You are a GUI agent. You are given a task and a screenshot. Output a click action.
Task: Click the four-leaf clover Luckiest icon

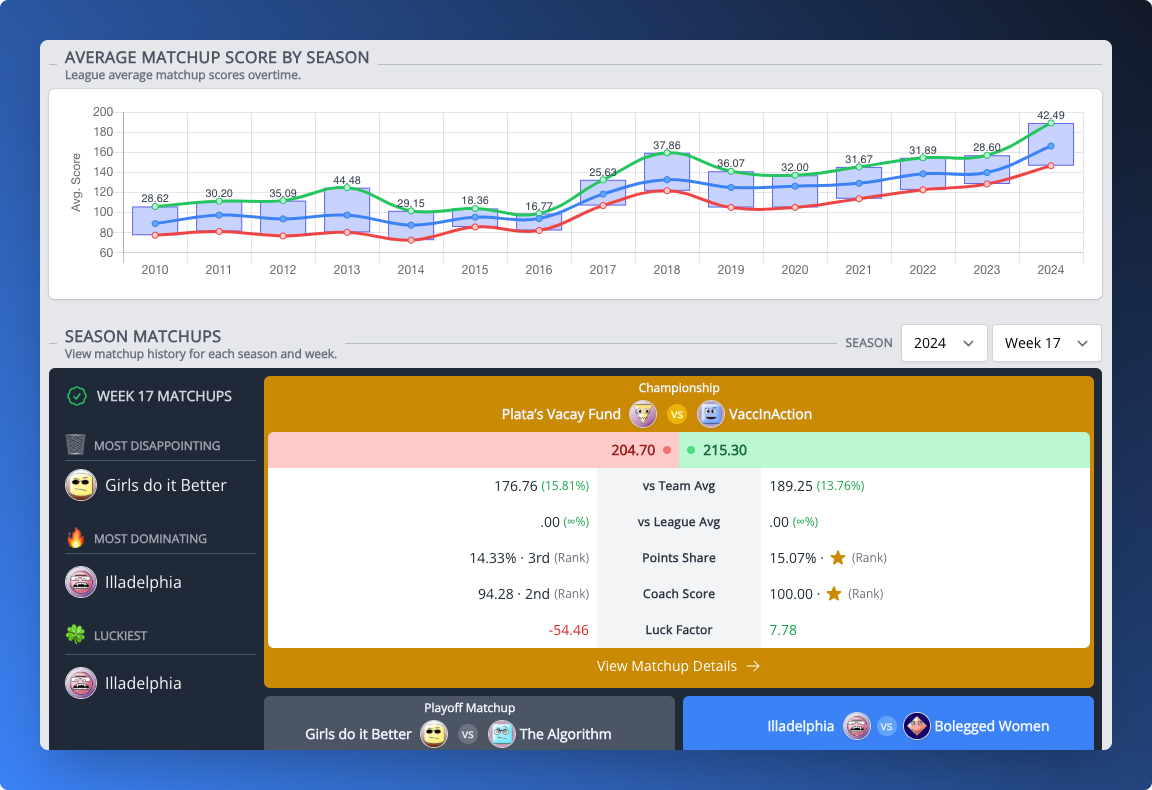75,634
